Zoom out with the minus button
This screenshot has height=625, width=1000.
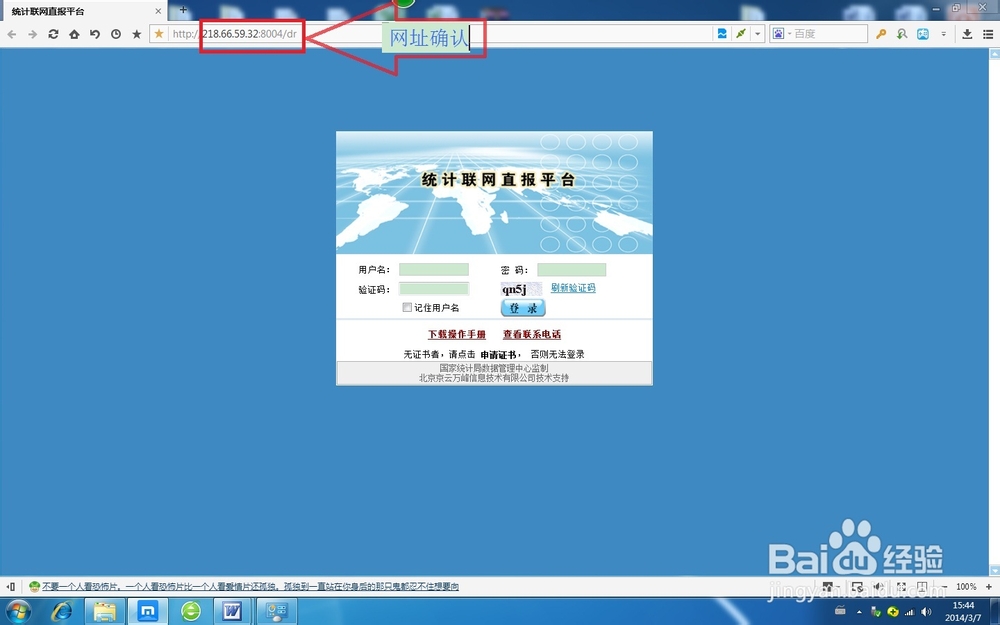point(945,586)
